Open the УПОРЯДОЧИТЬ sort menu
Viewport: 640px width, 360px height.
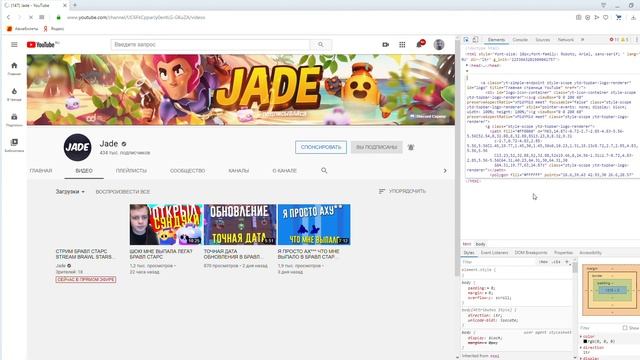(402, 191)
